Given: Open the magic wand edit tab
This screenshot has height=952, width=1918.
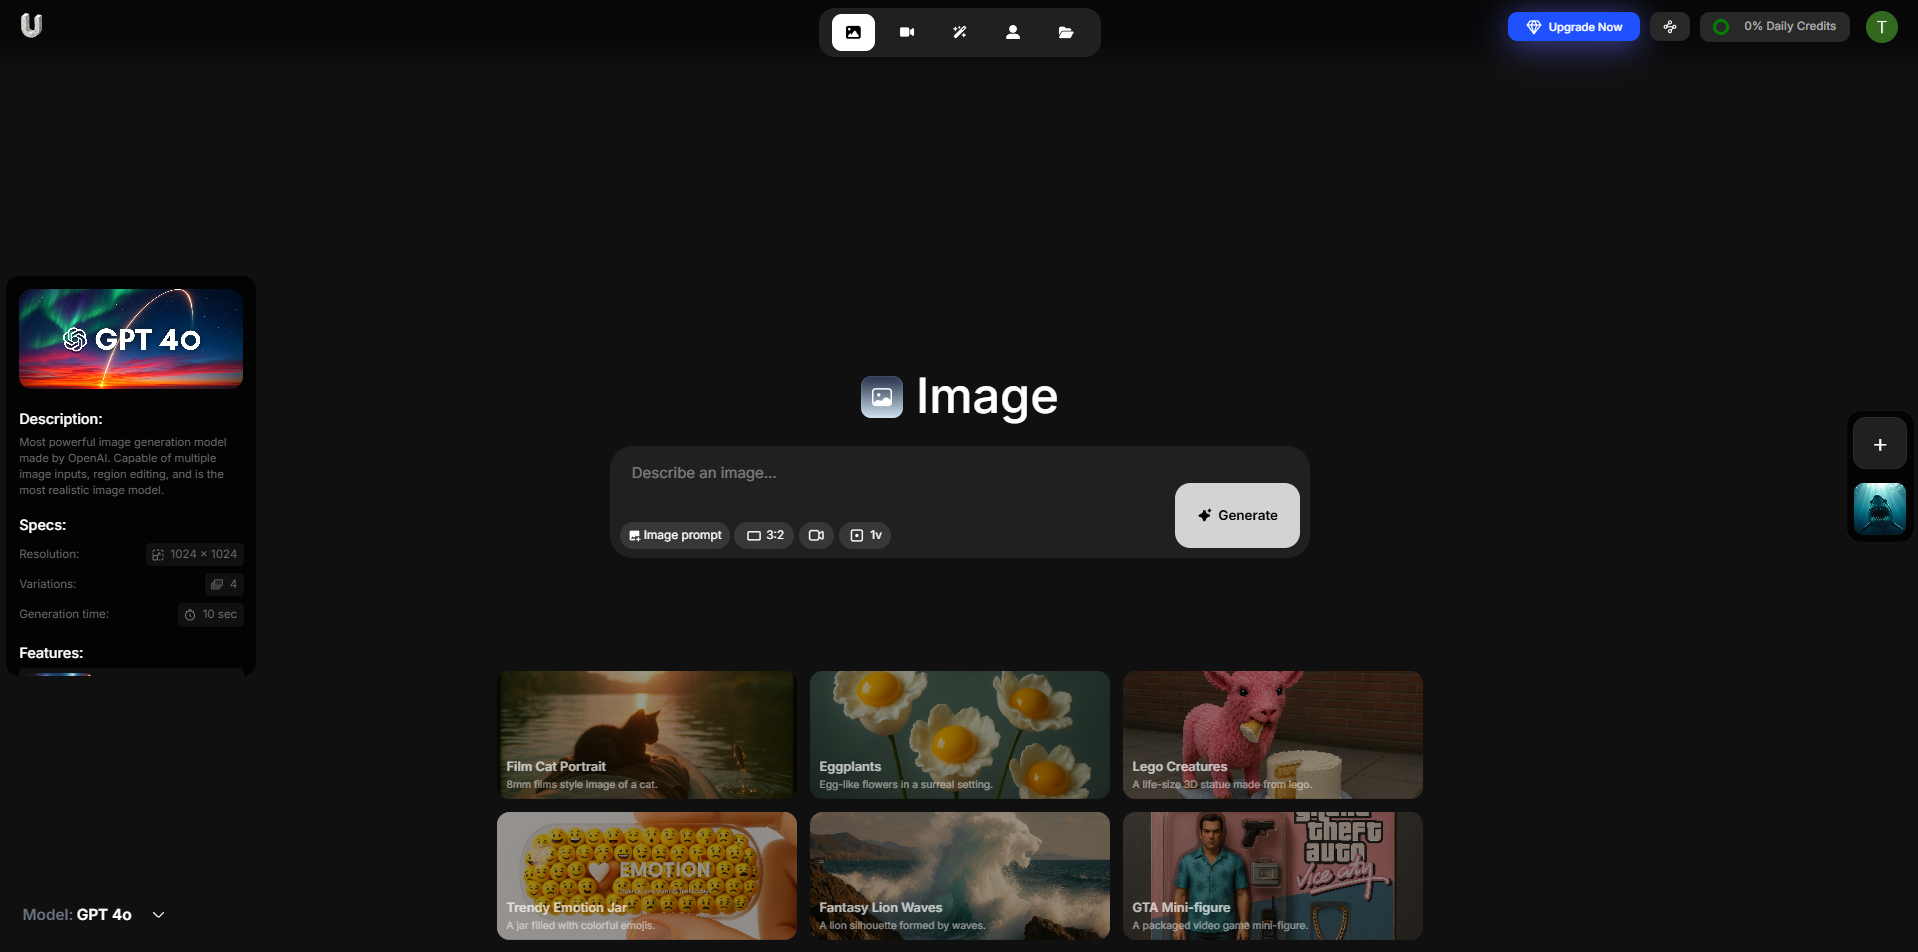Looking at the screenshot, I should [960, 32].
